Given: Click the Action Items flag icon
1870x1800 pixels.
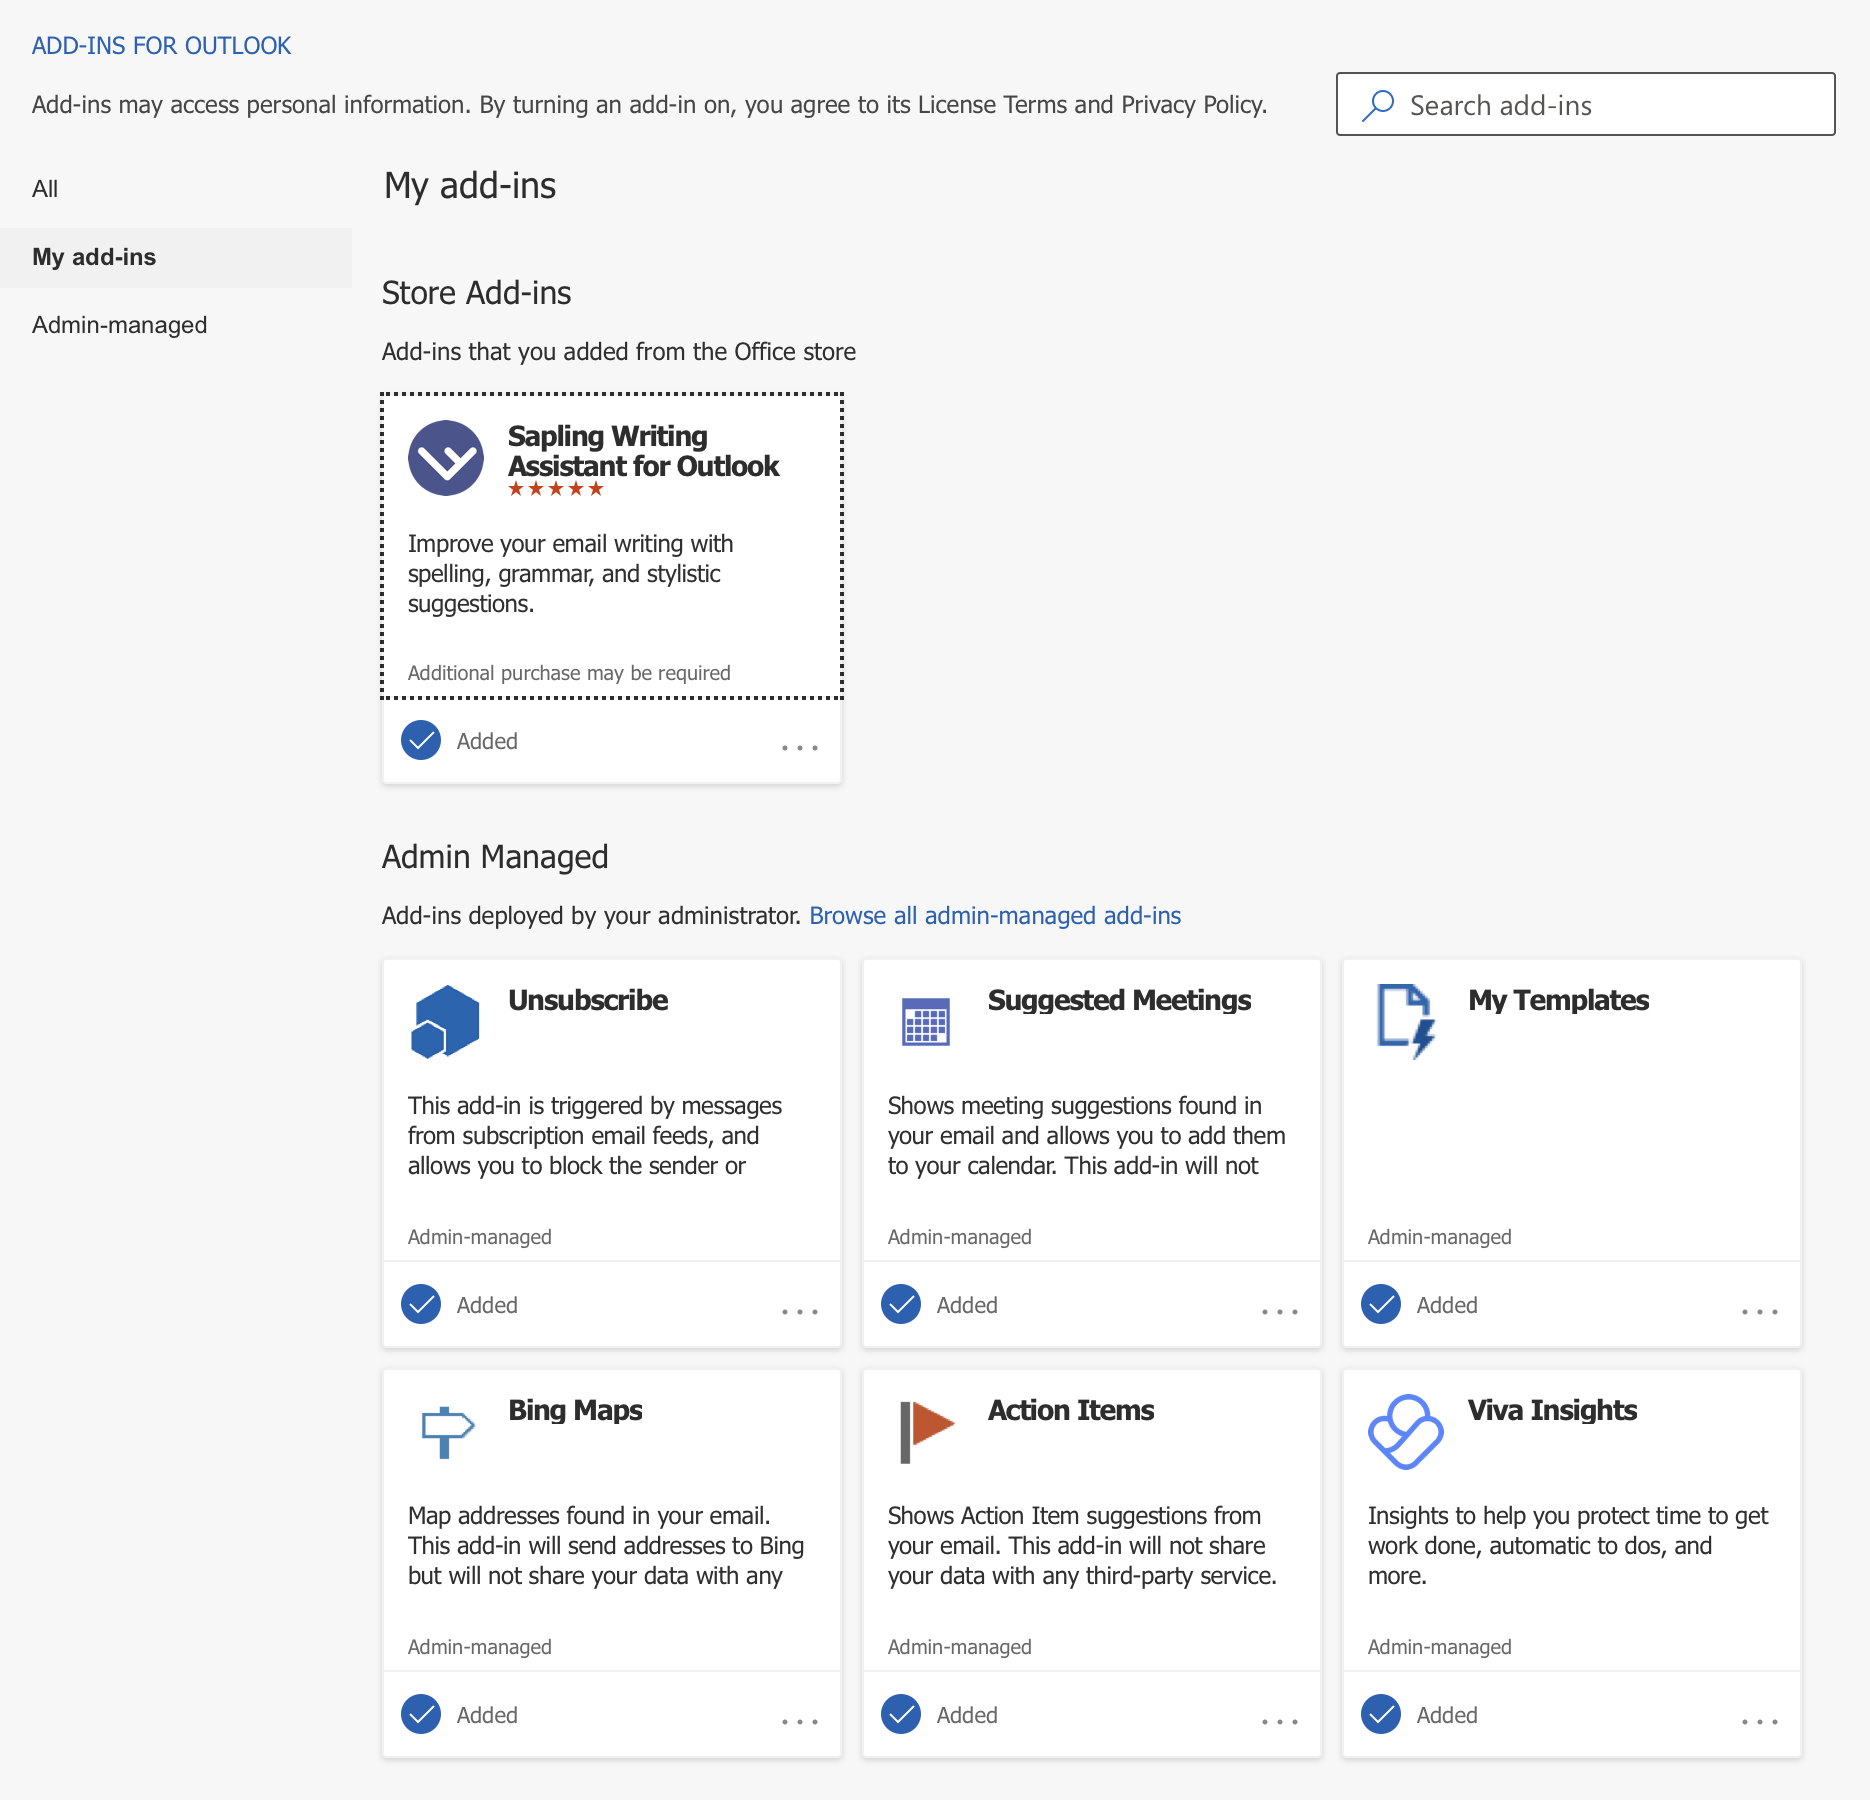Looking at the screenshot, I should [x=926, y=1431].
